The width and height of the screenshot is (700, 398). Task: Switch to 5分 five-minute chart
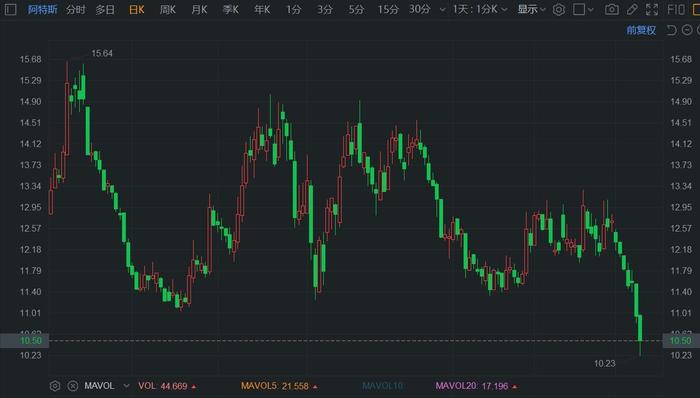pos(356,9)
